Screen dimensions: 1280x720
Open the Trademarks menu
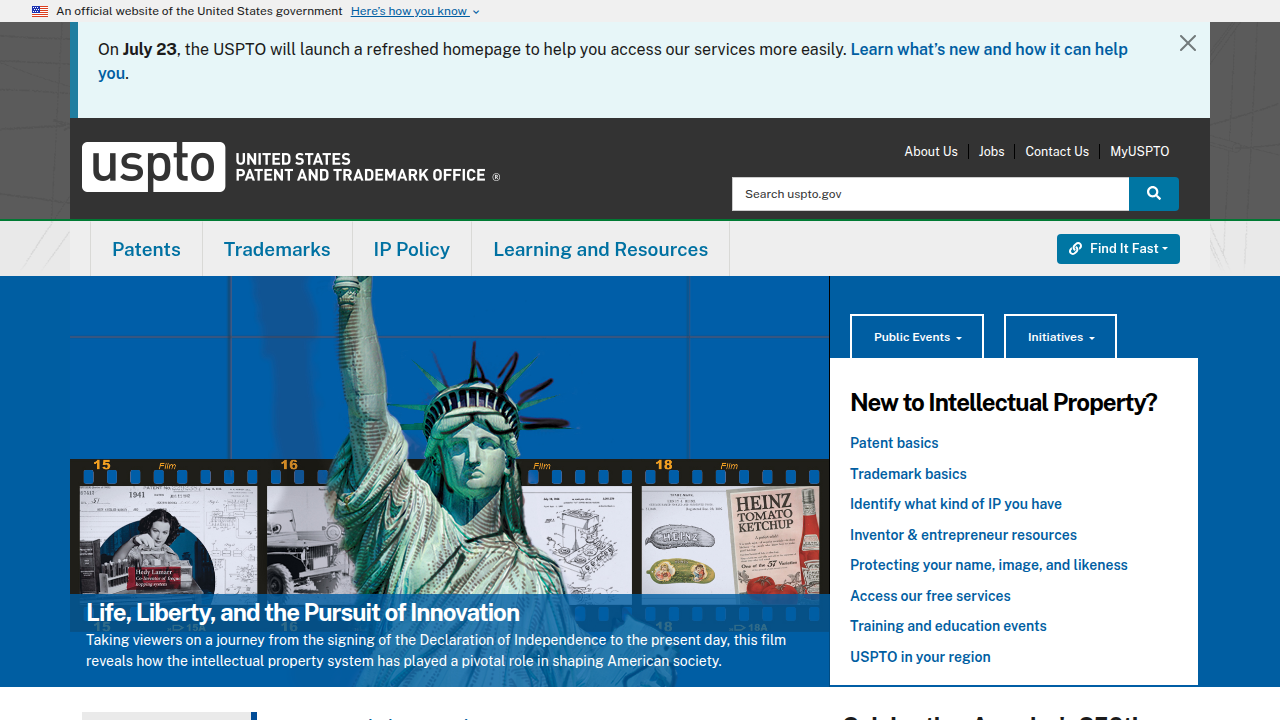277,249
